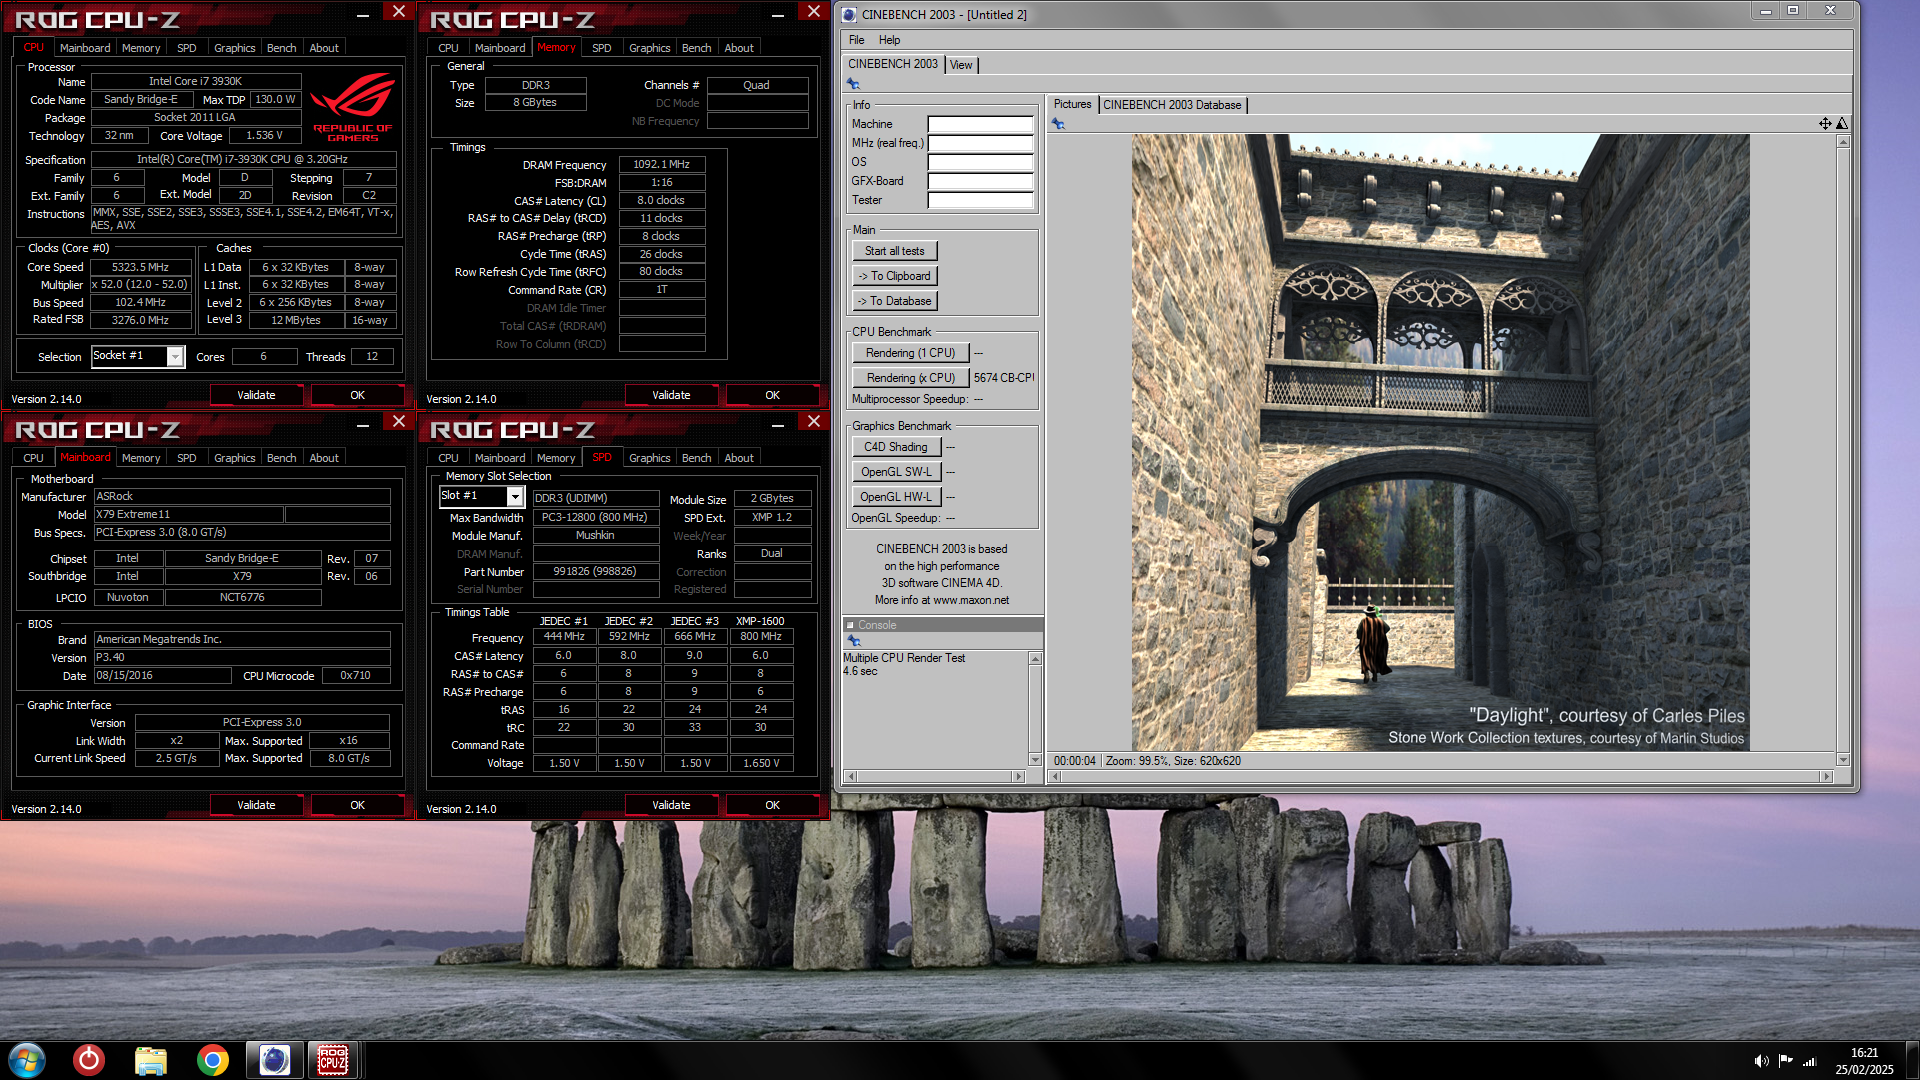Click the picture view scroll-down arrow
The image size is (1920, 1080).
pos(1842,759)
